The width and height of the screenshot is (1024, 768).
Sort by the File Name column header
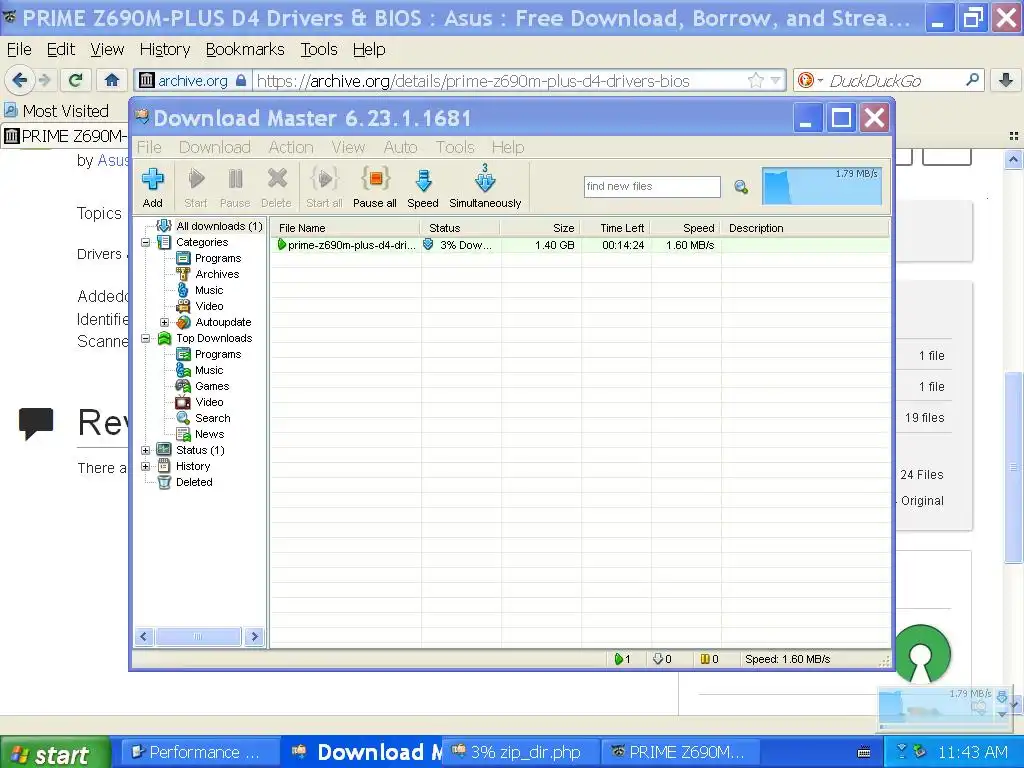pos(345,228)
